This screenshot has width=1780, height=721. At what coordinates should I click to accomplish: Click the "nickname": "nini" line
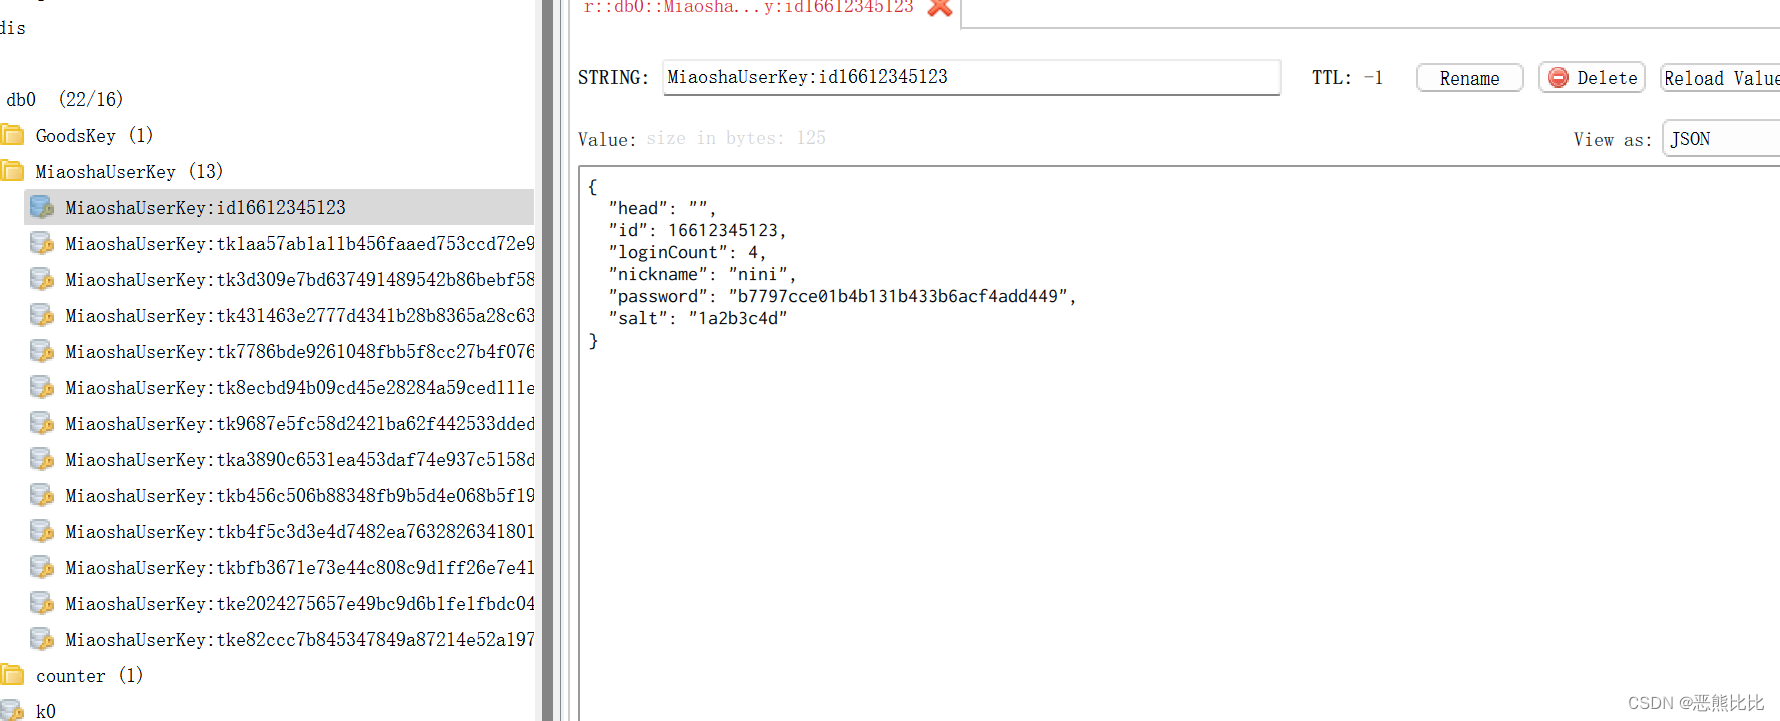[702, 274]
